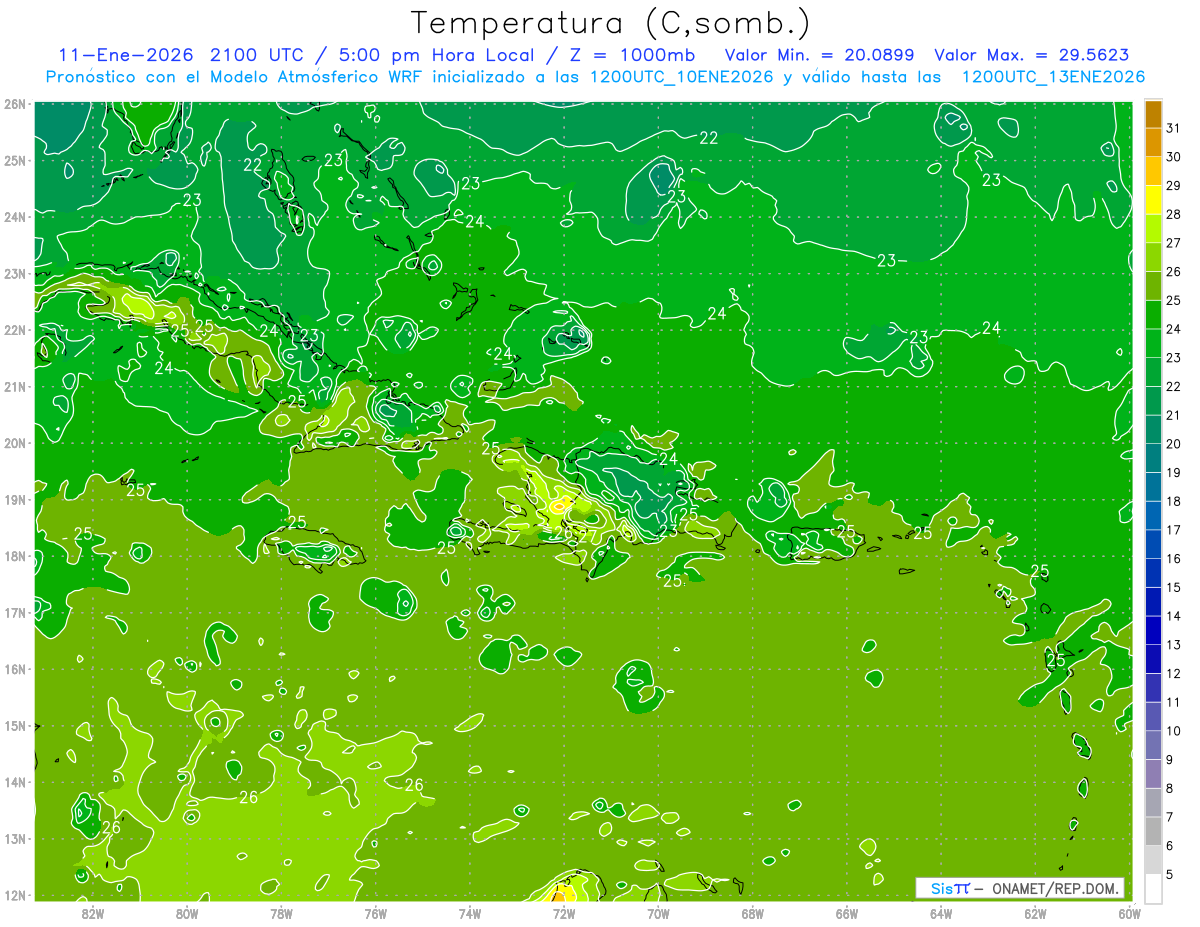This screenshot has width=1200, height=927.
Task: Click the '19N' latitude axis label
Action: [15, 499]
